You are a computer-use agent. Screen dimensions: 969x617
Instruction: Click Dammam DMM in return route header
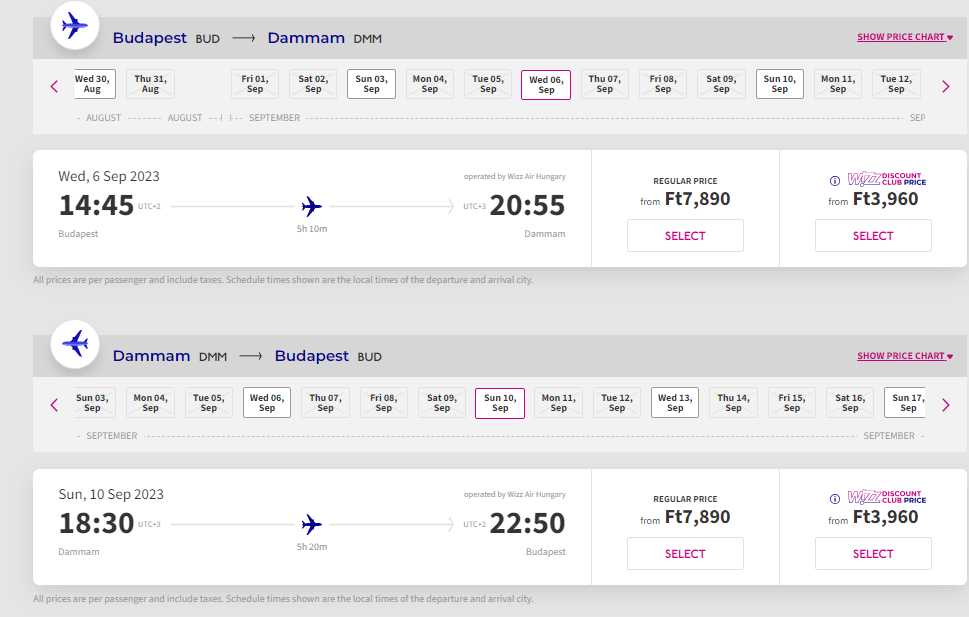(170, 357)
